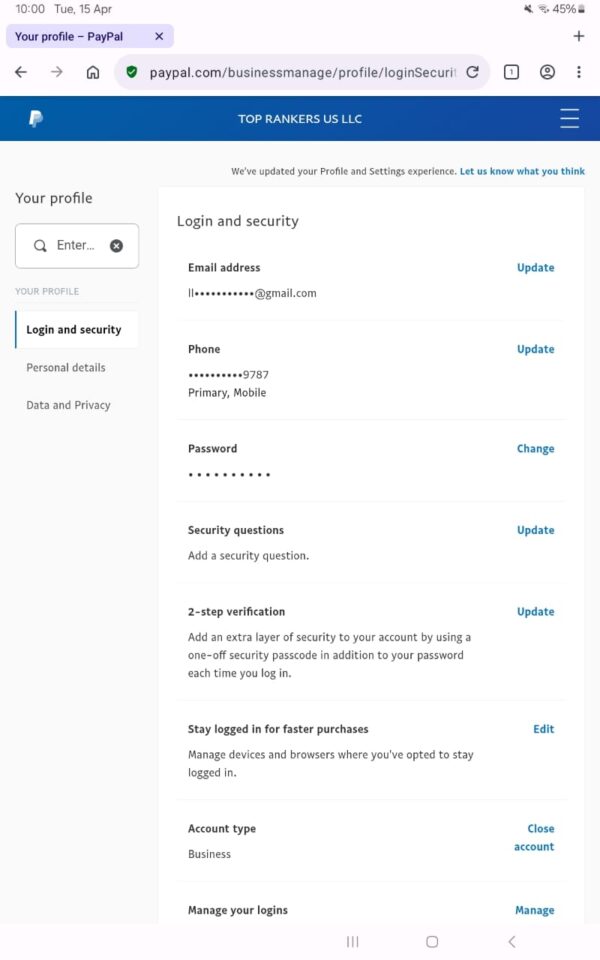
Task: Open a new browser tab
Action: (578, 37)
